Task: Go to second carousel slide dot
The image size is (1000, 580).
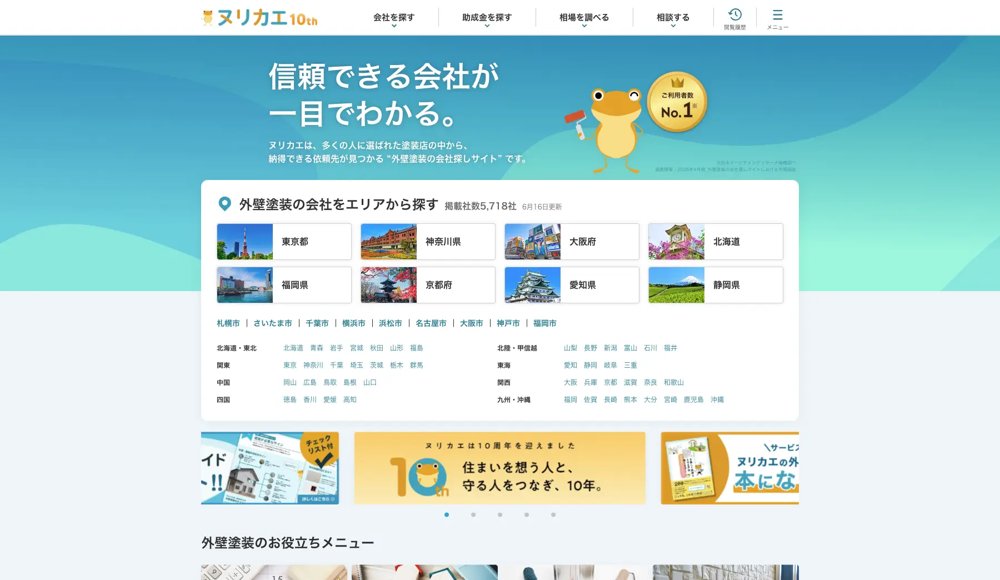Action: point(473,514)
